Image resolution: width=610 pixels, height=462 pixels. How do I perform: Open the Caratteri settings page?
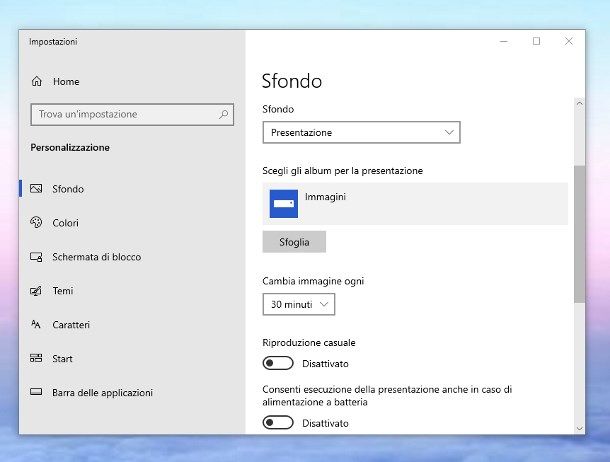[x=132, y=324]
